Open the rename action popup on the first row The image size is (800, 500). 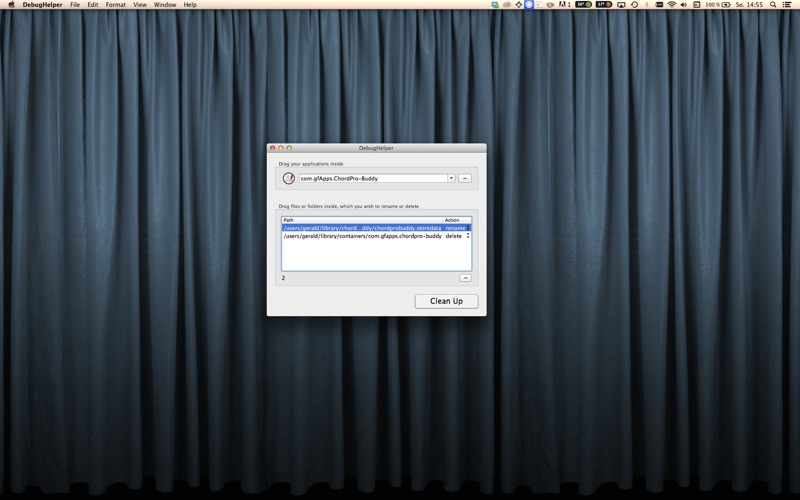458,228
